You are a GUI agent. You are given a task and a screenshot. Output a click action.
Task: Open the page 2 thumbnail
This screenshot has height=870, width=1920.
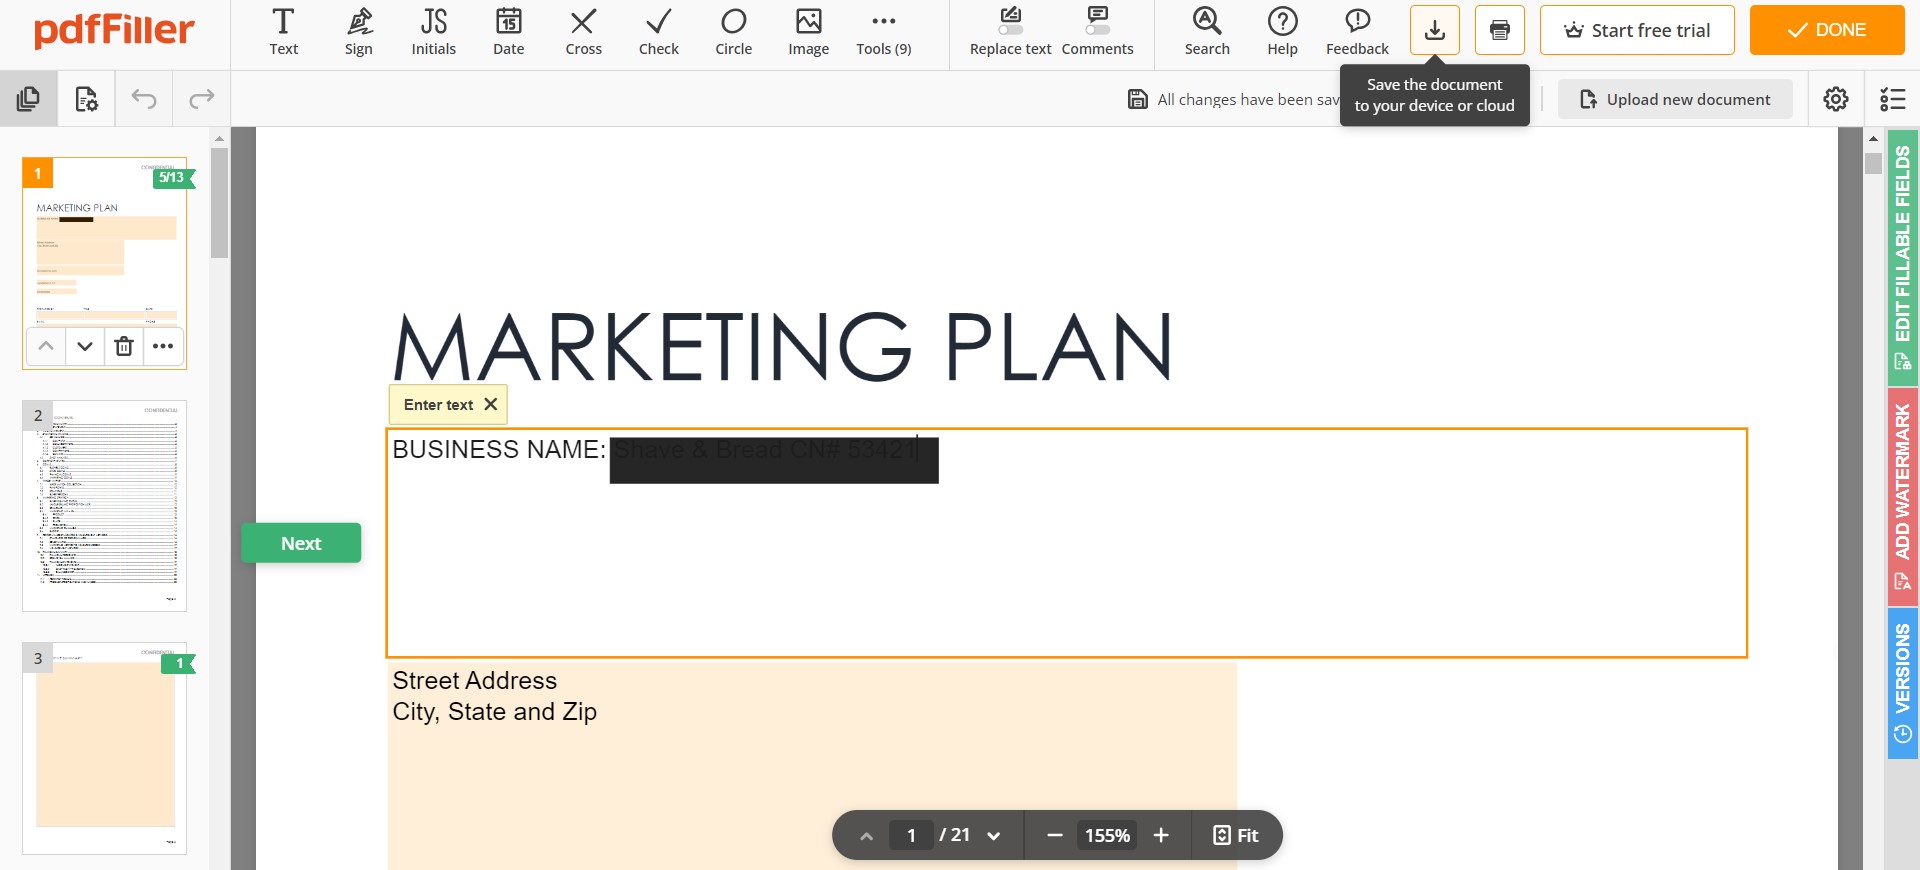click(104, 506)
